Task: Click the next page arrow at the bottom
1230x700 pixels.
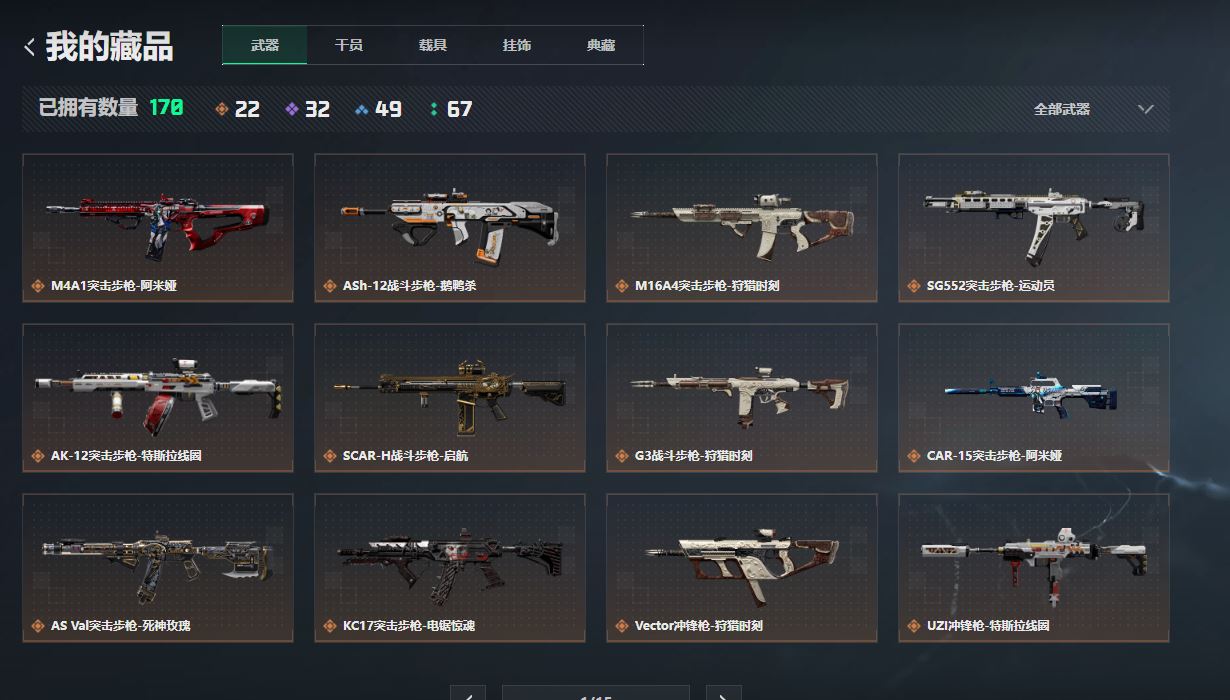Action: click(724, 693)
